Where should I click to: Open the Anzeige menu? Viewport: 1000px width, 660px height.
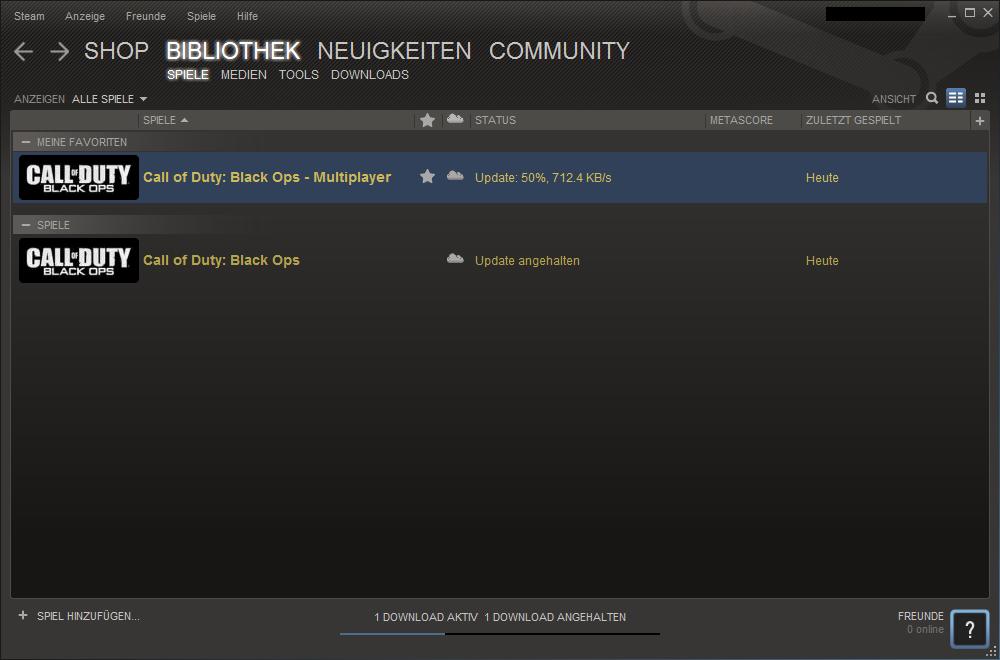(x=85, y=16)
